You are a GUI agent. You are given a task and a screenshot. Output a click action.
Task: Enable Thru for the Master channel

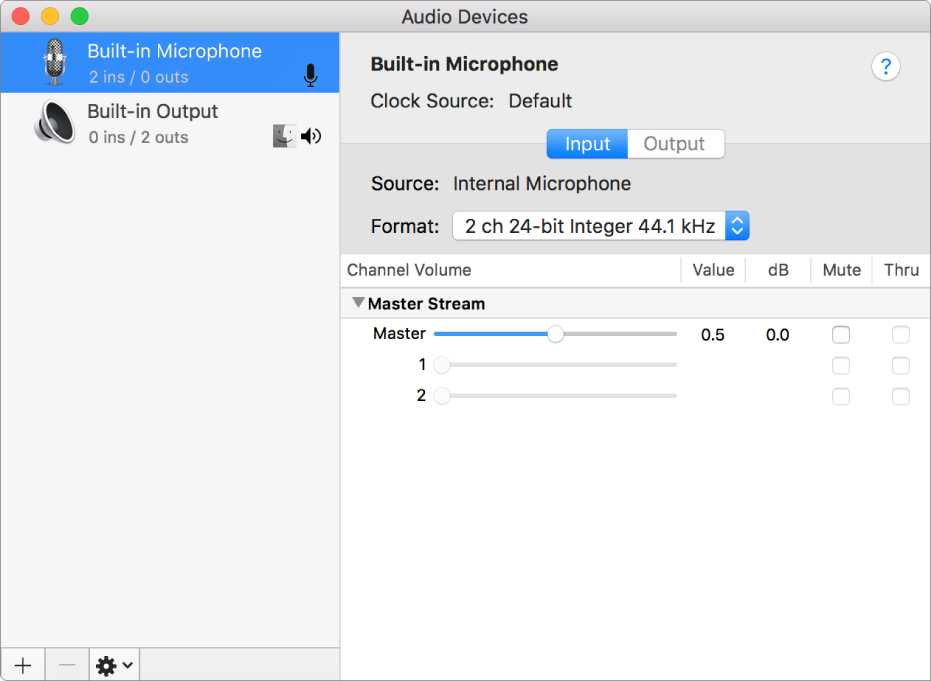point(900,334)
